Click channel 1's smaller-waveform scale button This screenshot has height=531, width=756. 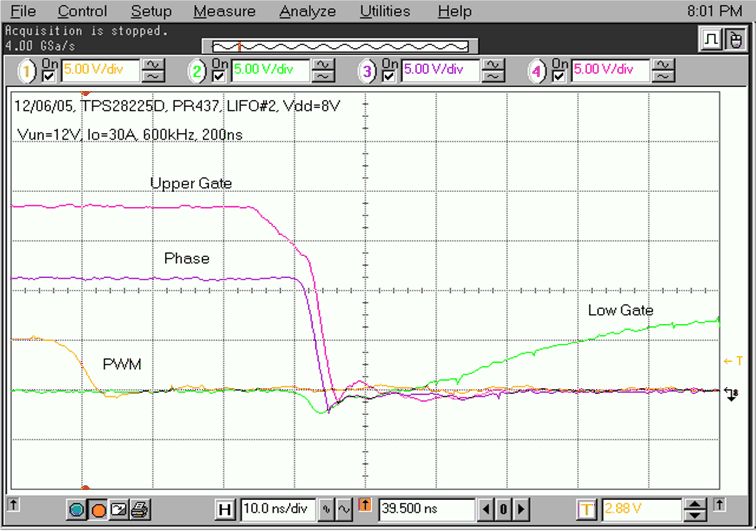tap(153, 76)
